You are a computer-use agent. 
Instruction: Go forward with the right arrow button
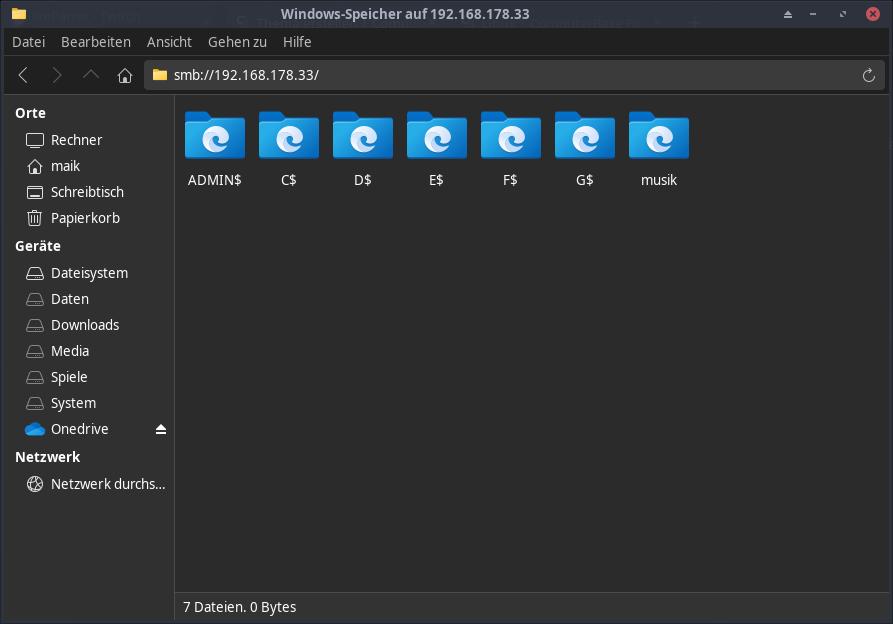pyautogui.click(x=56, y=75)
